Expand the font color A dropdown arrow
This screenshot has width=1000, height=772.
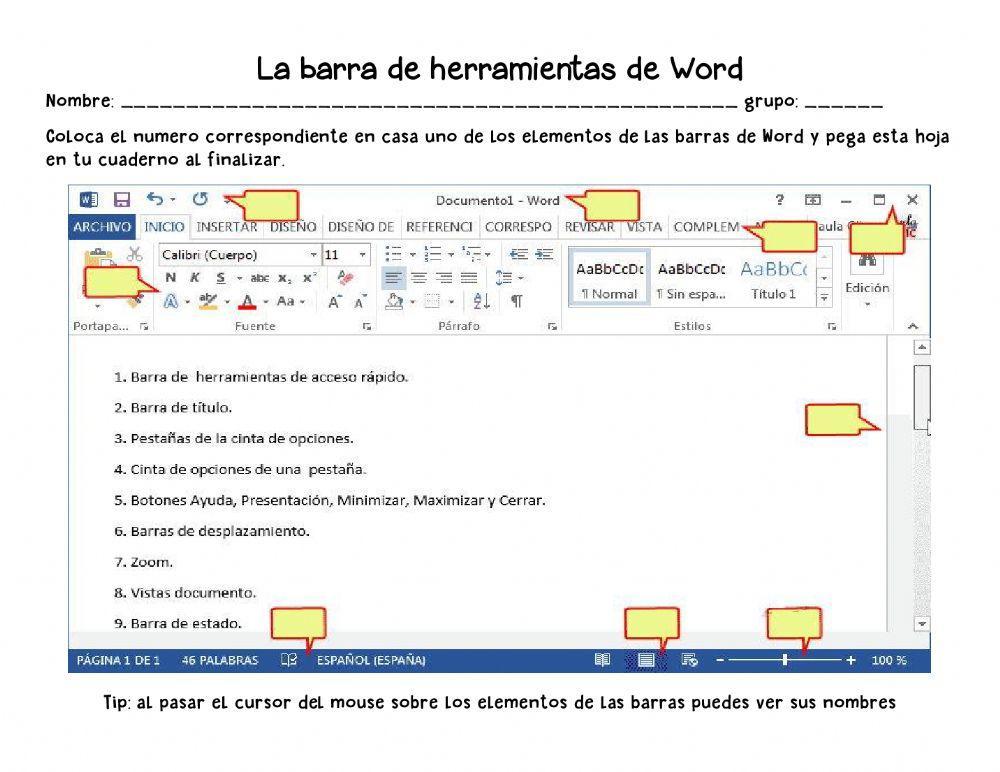[x=265, y=299]
